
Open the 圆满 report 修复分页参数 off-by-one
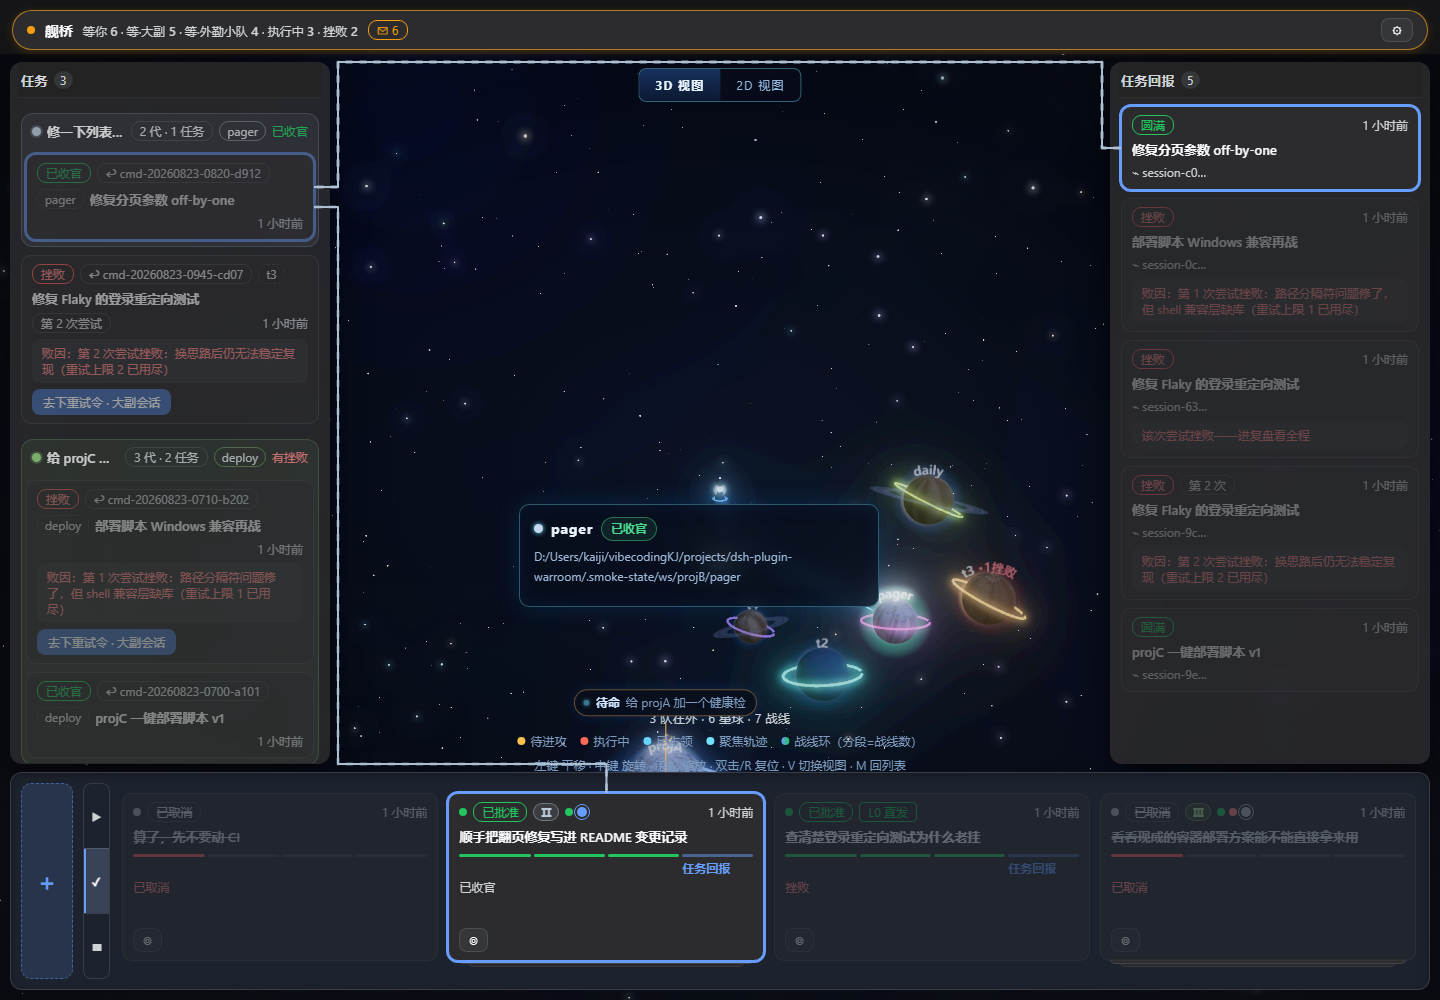pos(1269,148)
